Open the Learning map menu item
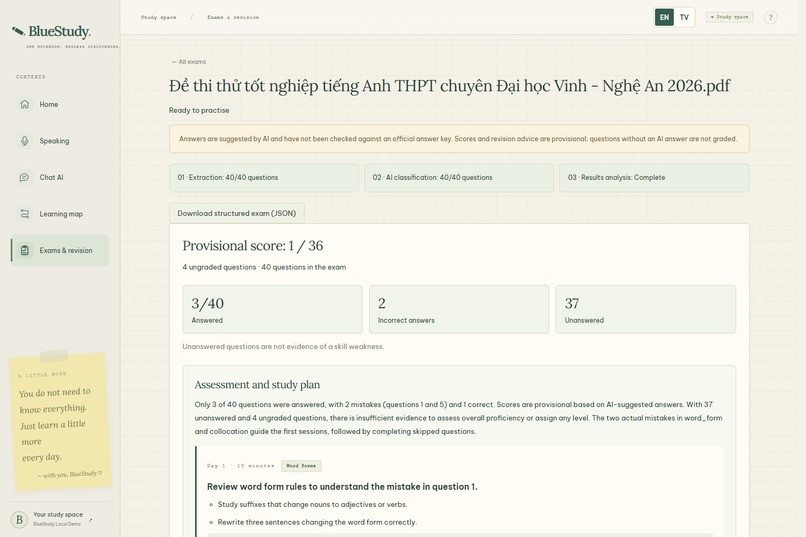 (x=60, y=214)
